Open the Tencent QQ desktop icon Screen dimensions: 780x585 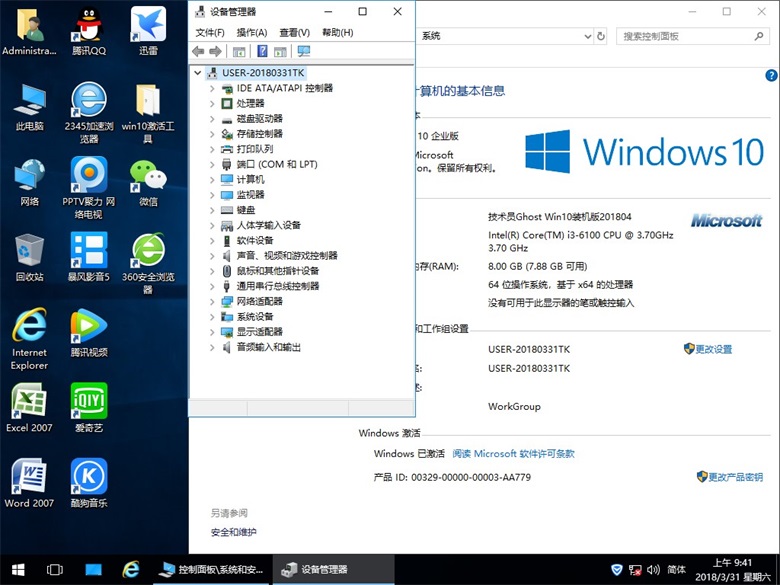coord(89,30)
